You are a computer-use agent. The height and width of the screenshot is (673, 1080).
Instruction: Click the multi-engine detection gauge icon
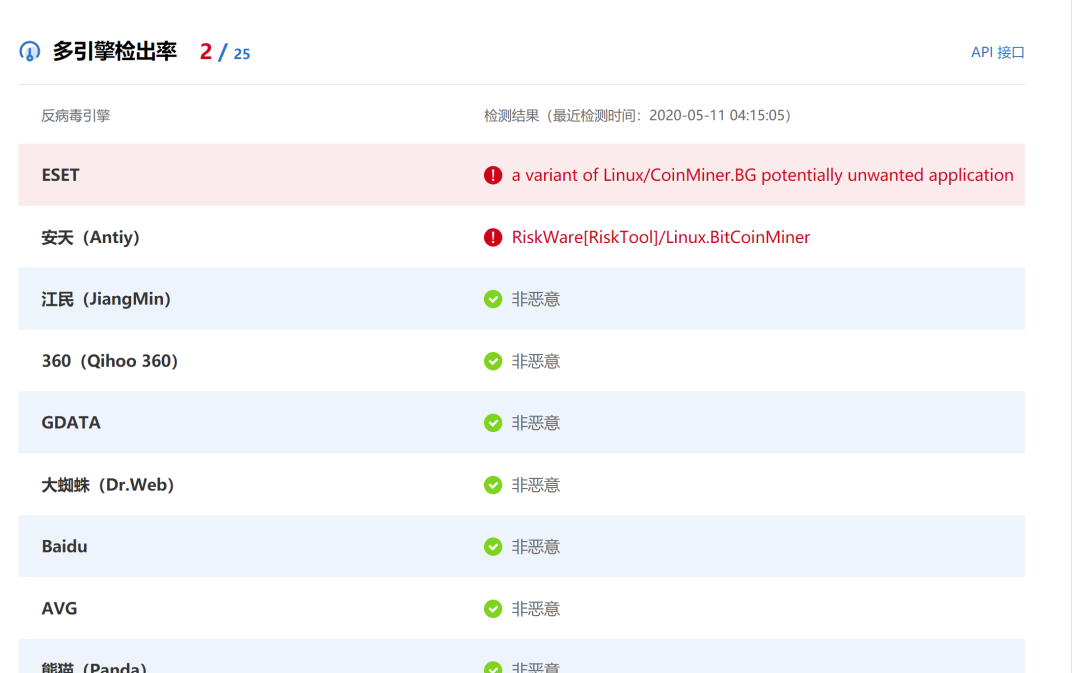pos(30,52)
